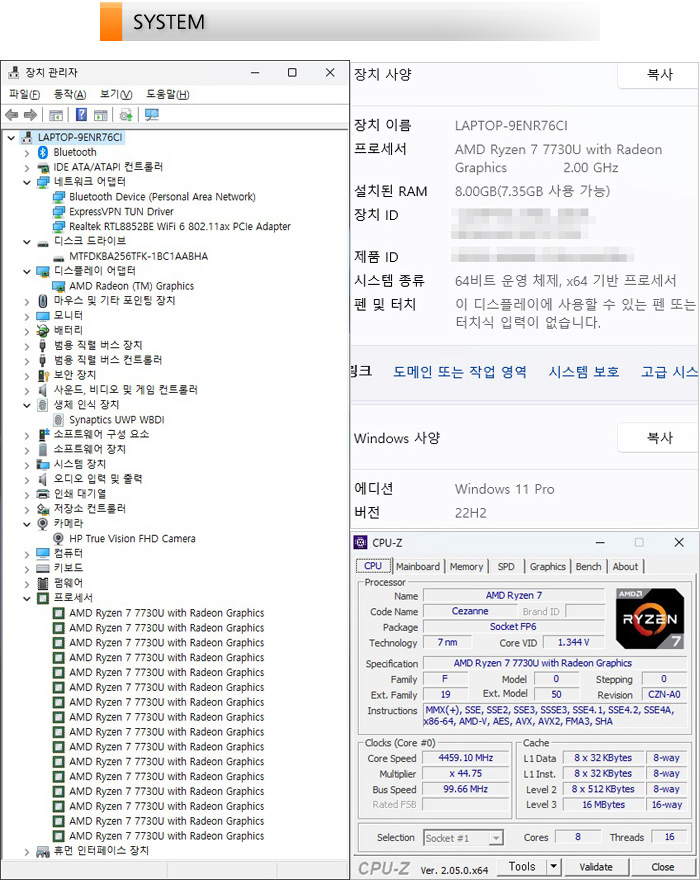Screen dimensions: 700x885
Task: Click the Validate button in CPU-Z
Action: click(x=596, y=866)
